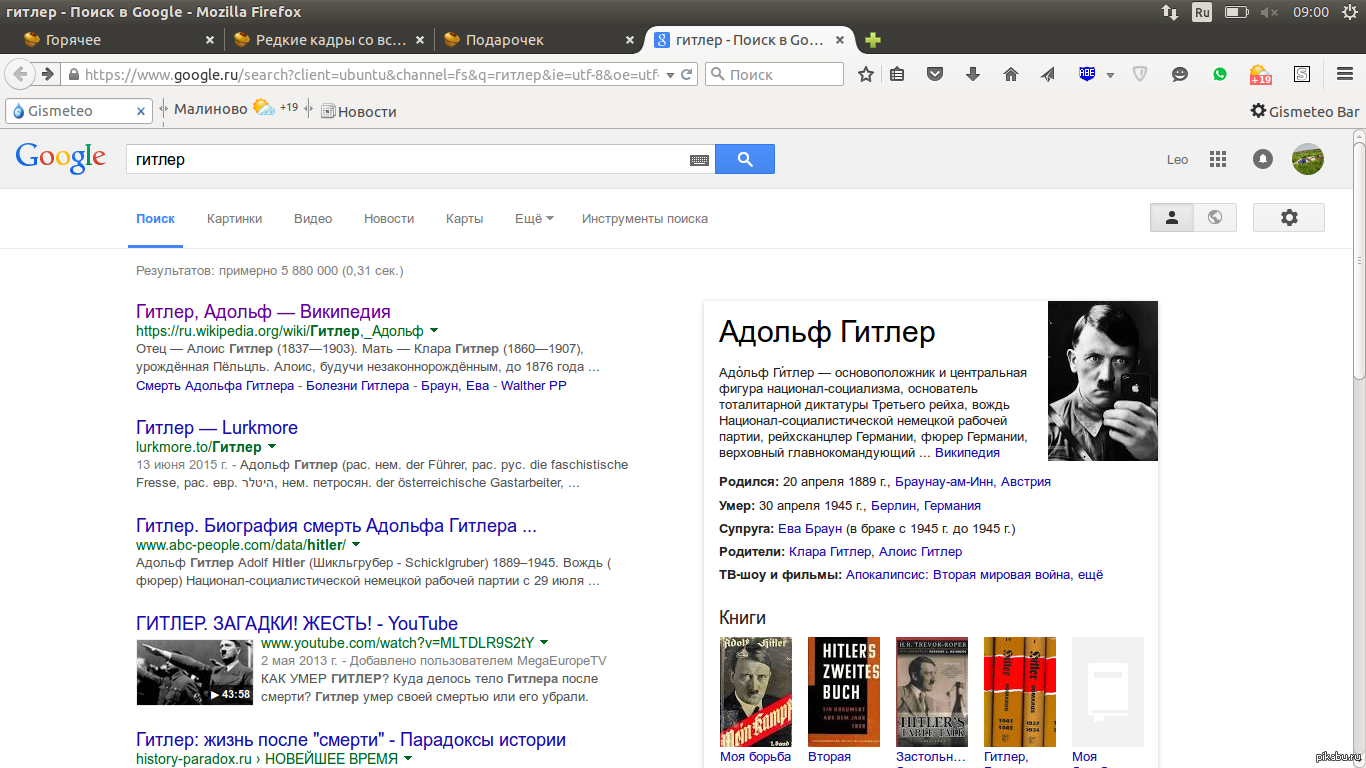Open the on-screen keyboard in search box
This screenshot has height=768, width=1366.
pyautogui.click(x=699, y=160)
